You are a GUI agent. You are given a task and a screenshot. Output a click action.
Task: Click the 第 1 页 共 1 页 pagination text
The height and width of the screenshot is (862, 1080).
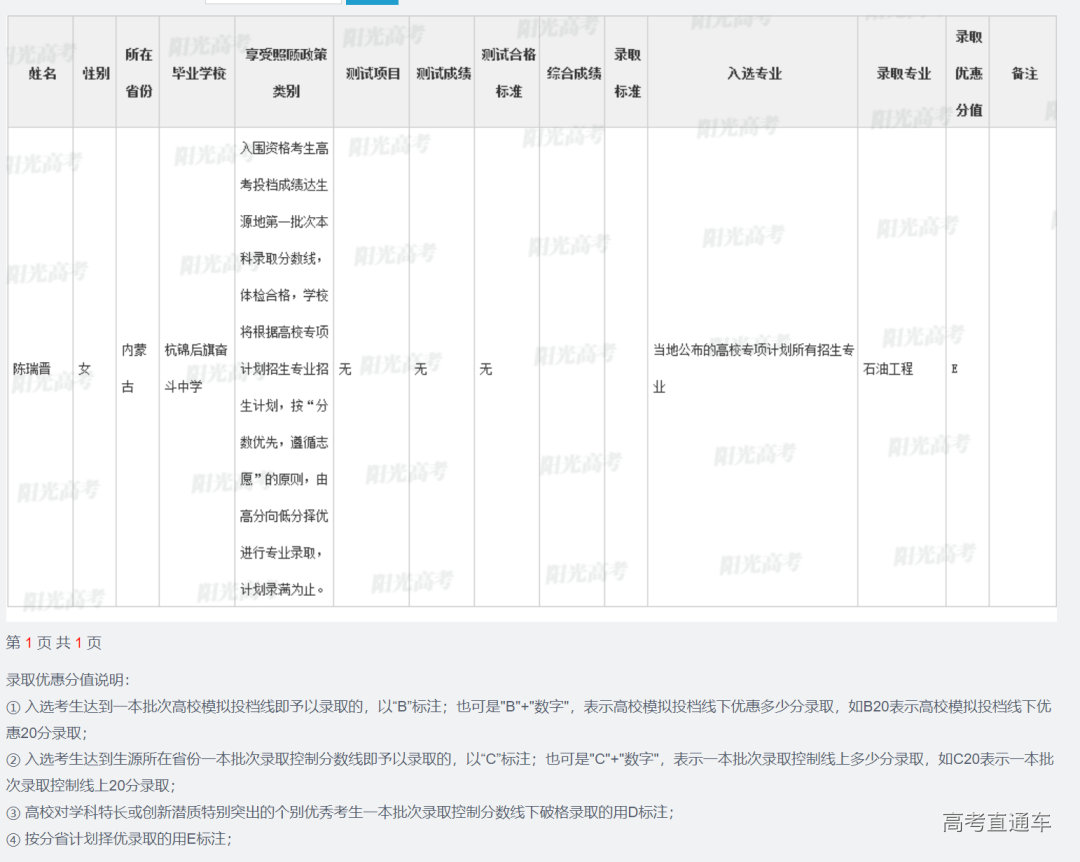[x=54, y=642]
